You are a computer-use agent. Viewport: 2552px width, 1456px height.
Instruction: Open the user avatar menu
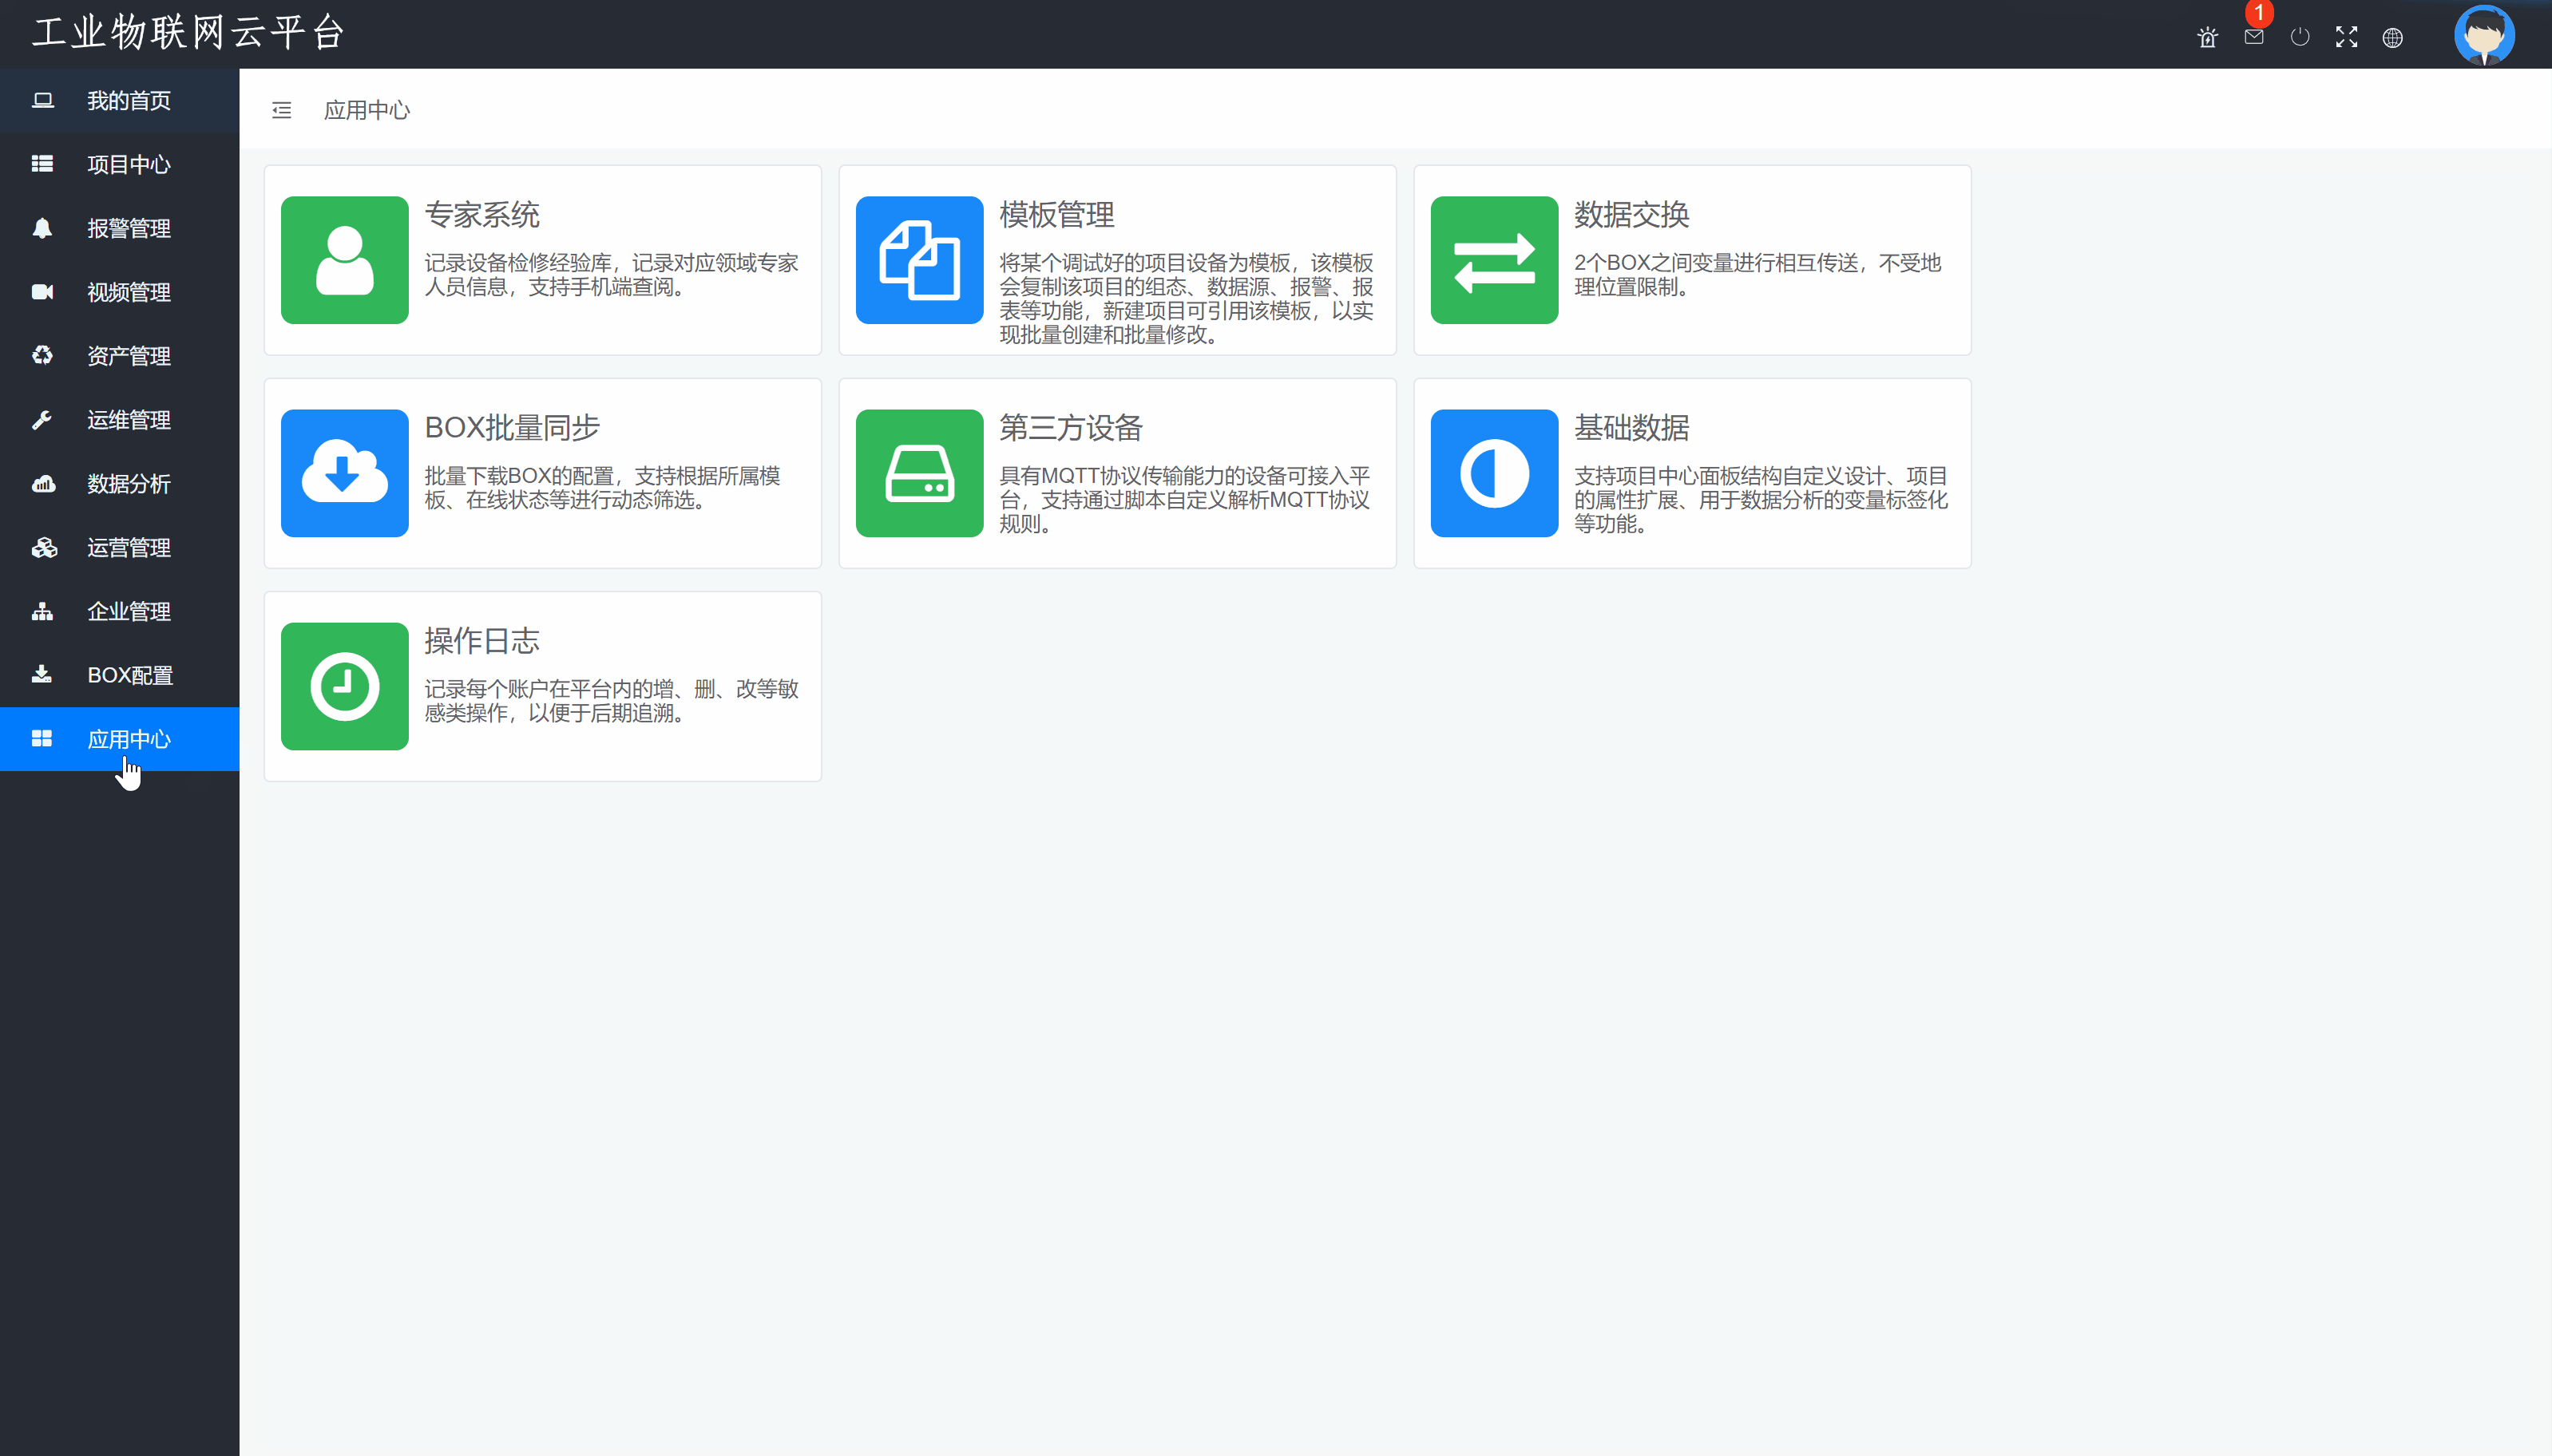click(x=2484, y=35)
